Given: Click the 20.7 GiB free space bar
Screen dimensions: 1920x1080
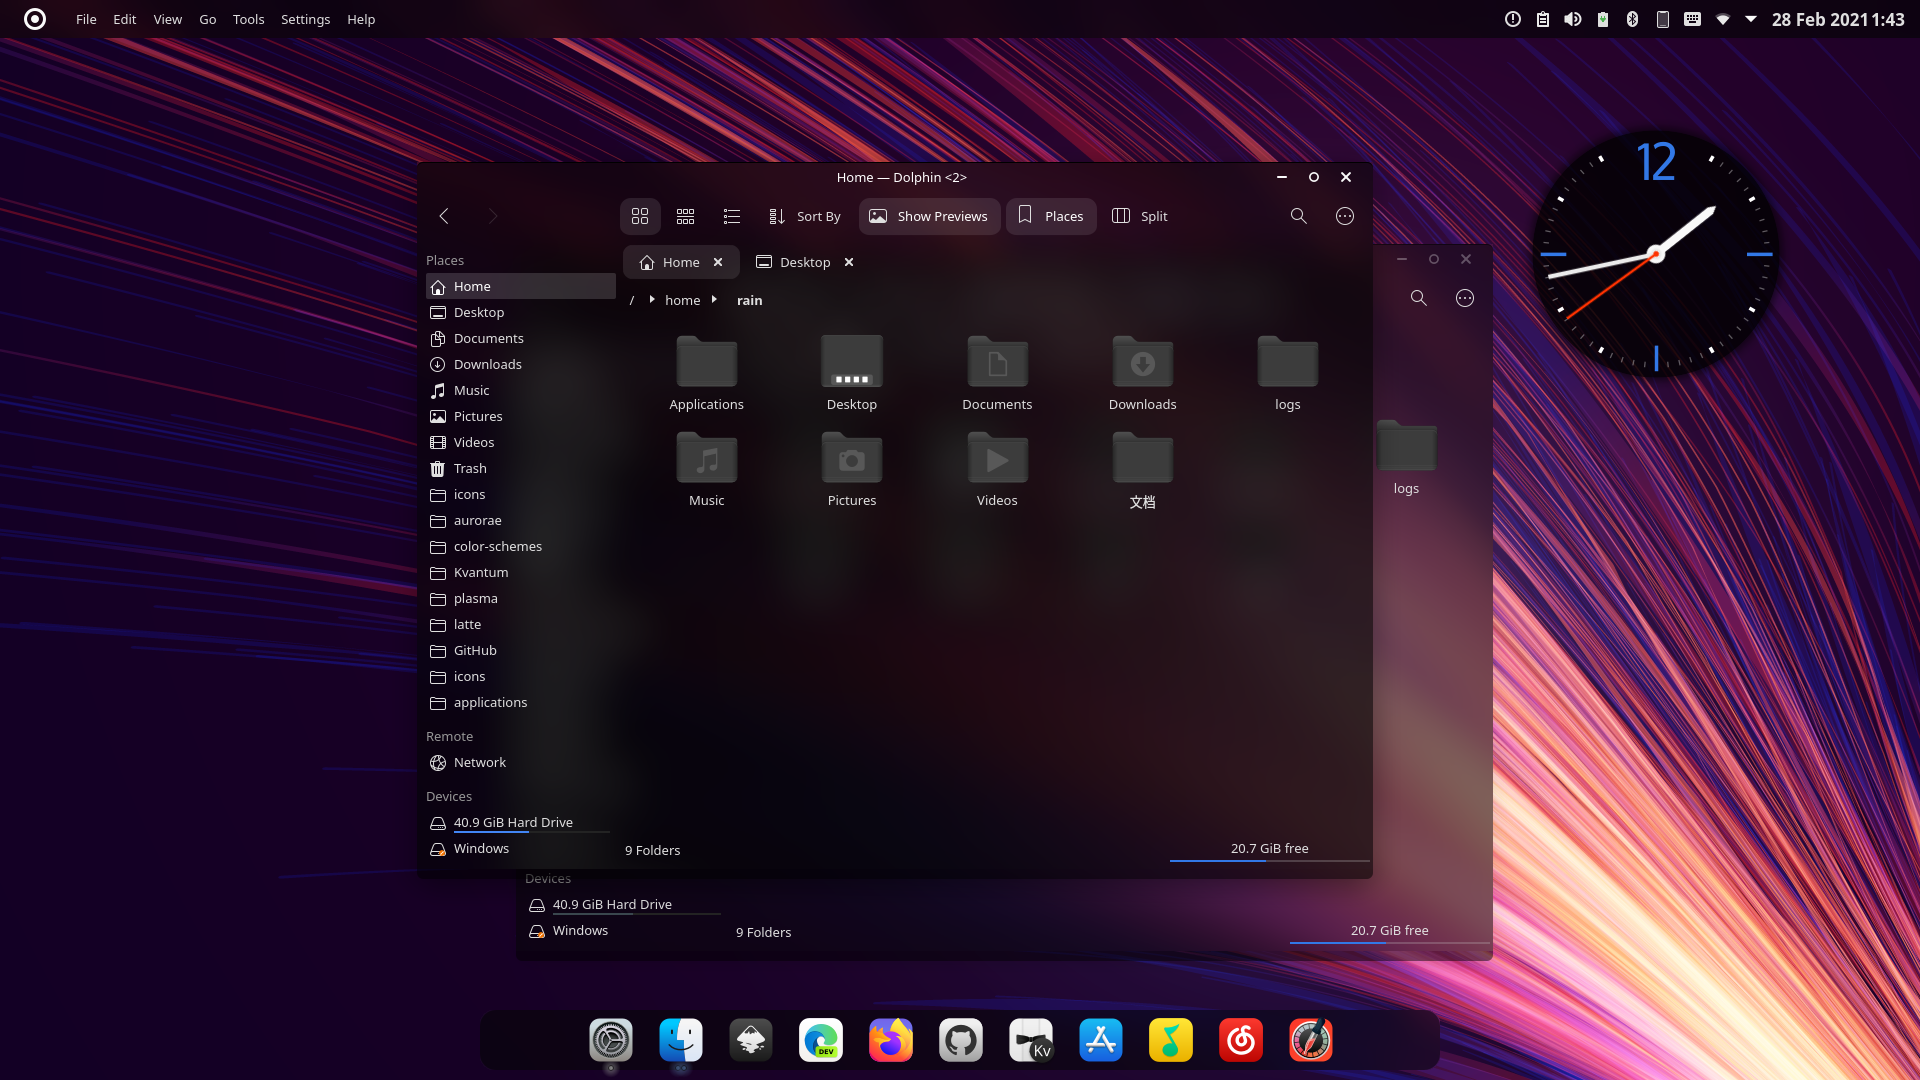Looking at the screenshot, I should [x=1268, y=850].
